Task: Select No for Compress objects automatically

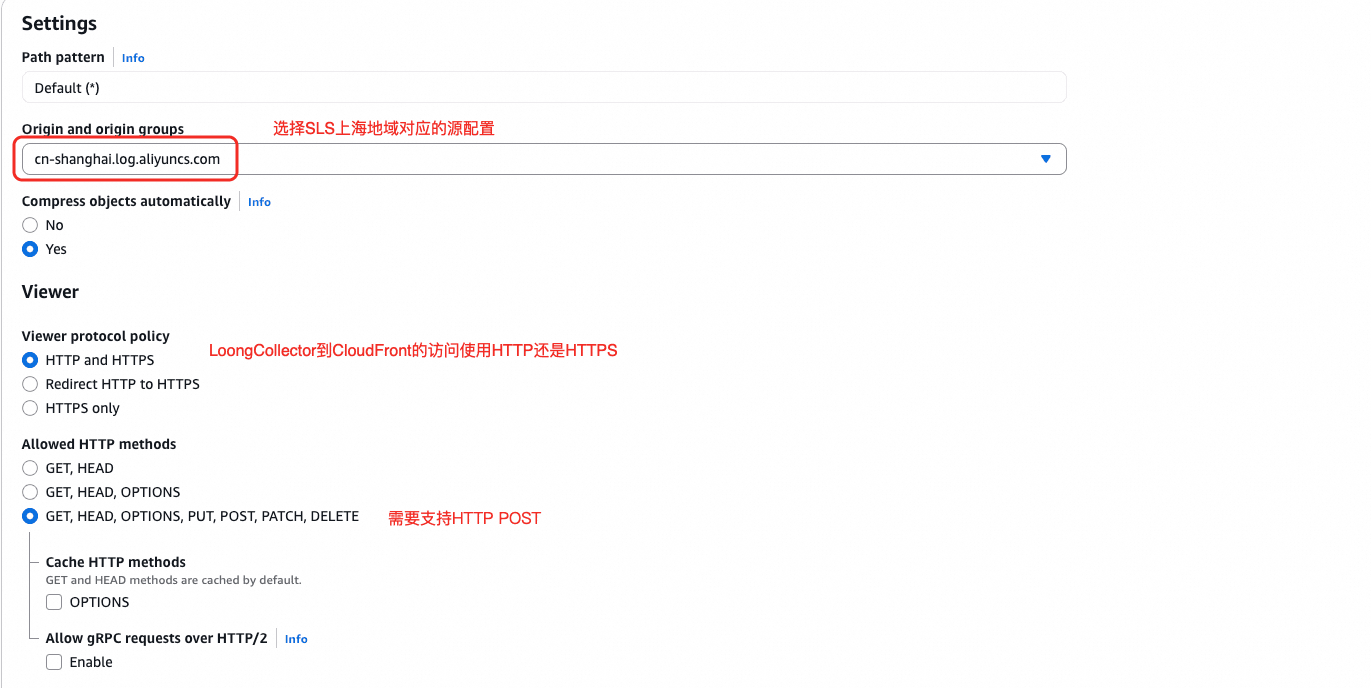Action: tap(30, 225)
